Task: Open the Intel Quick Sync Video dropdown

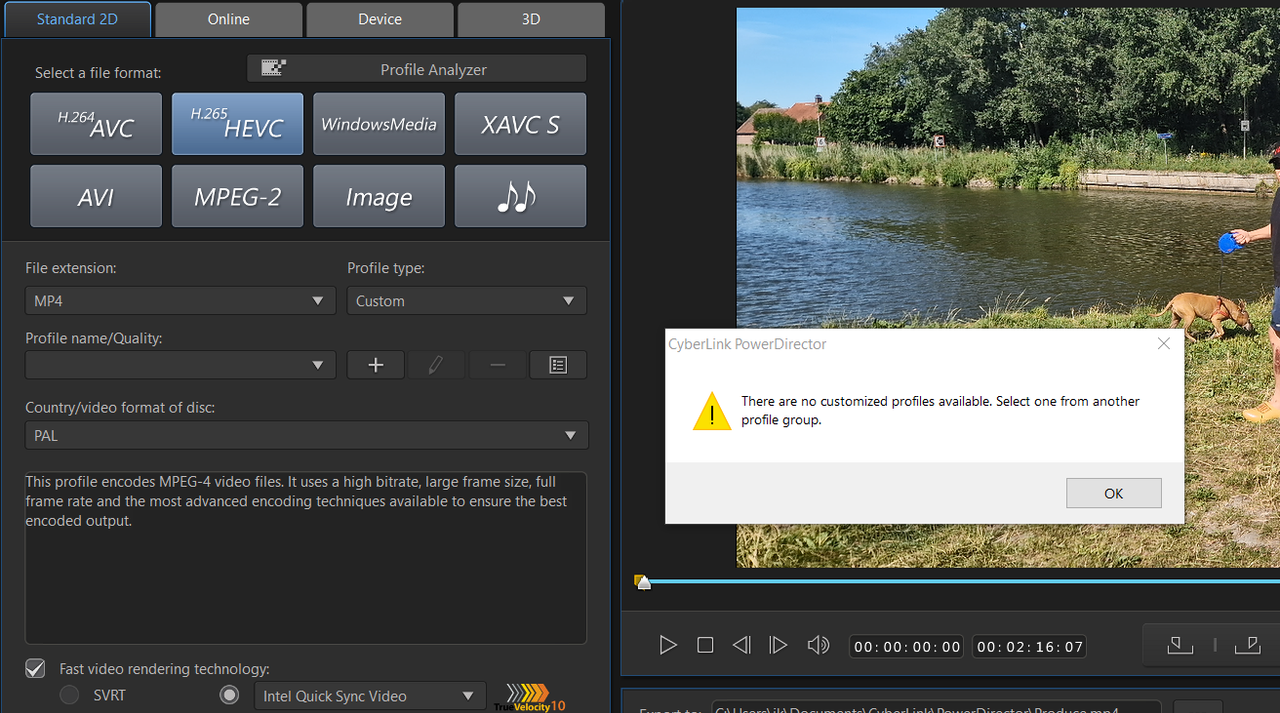Action: 370,695
